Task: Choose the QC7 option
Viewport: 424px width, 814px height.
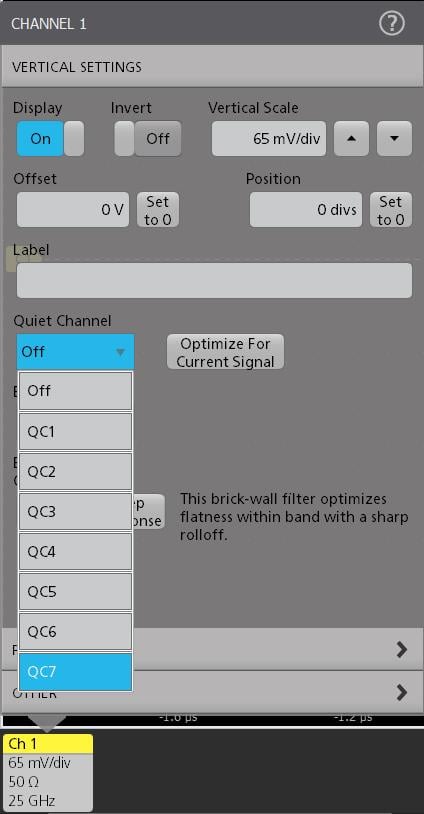Action: [75, 672]
